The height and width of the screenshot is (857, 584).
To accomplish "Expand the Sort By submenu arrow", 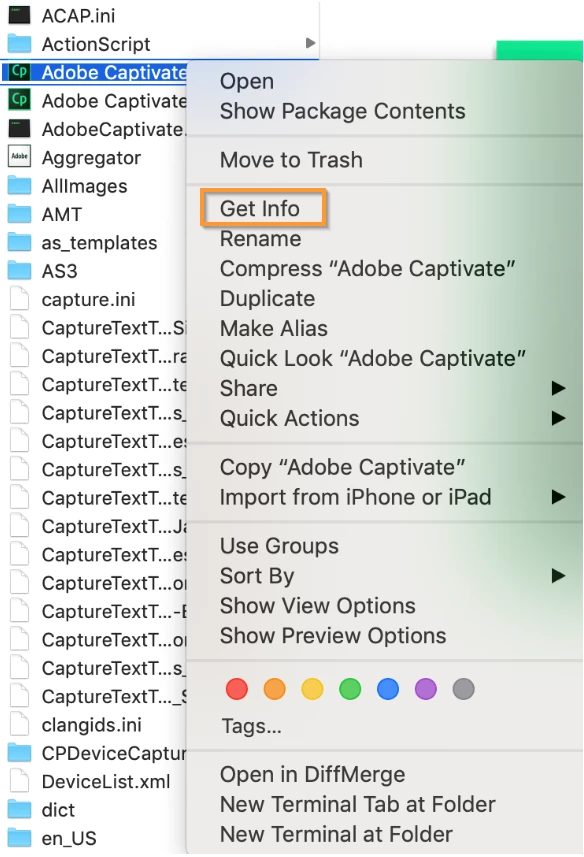I will coord(558,576).
